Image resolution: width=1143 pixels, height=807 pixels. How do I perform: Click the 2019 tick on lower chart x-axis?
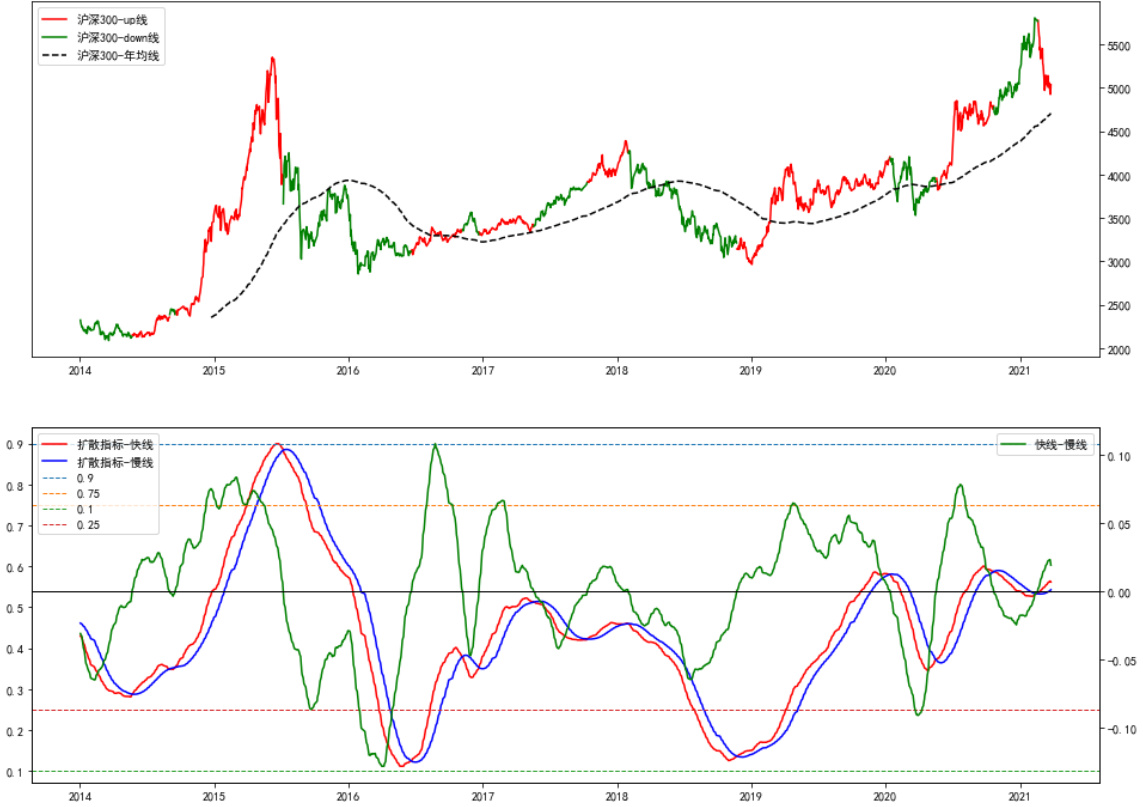751,797
